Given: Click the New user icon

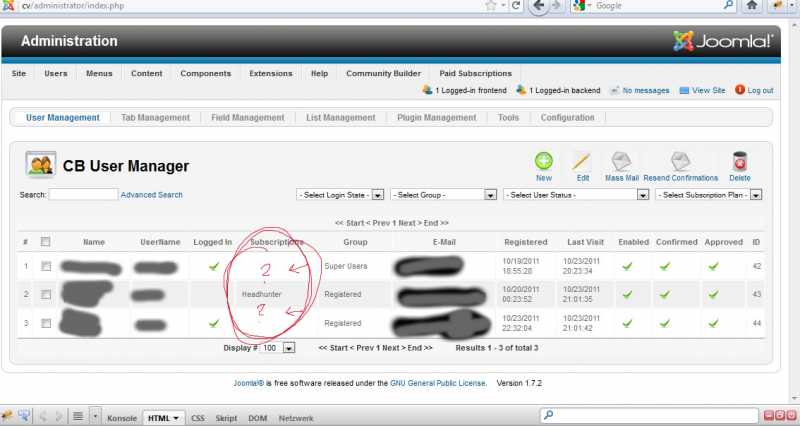Looking at the screenshot, I should pyautogui.click(x=543, y=161).
